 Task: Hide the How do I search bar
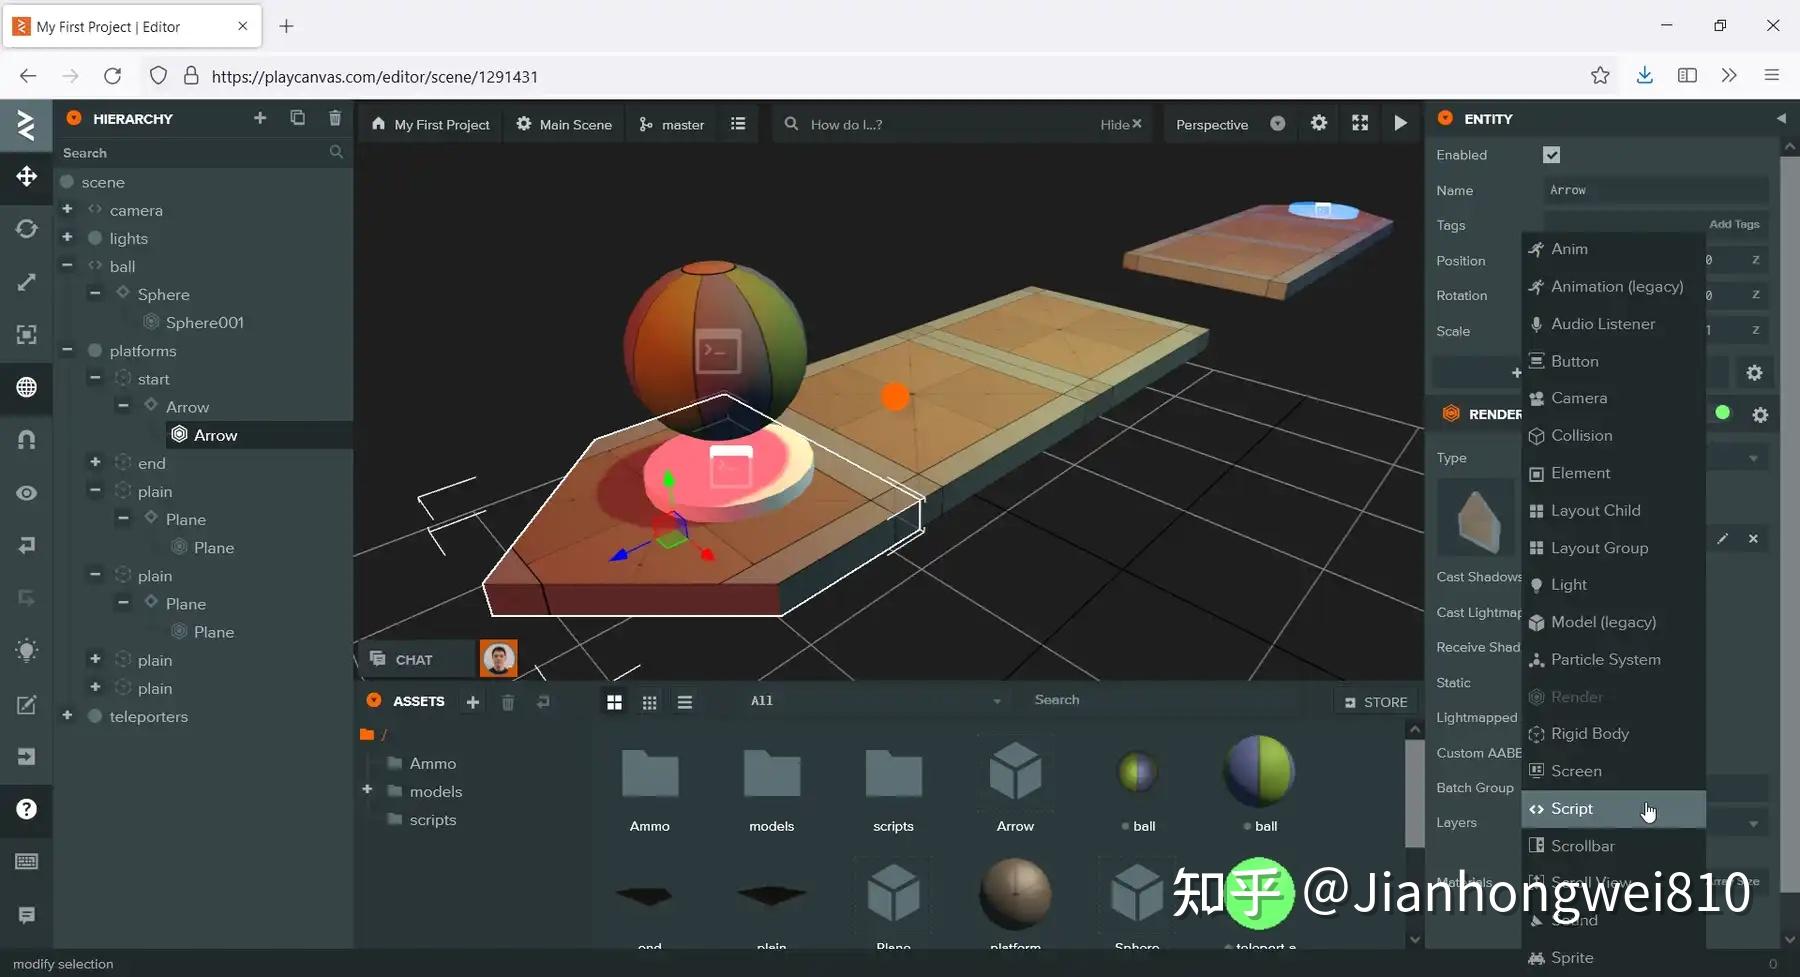1121,124
